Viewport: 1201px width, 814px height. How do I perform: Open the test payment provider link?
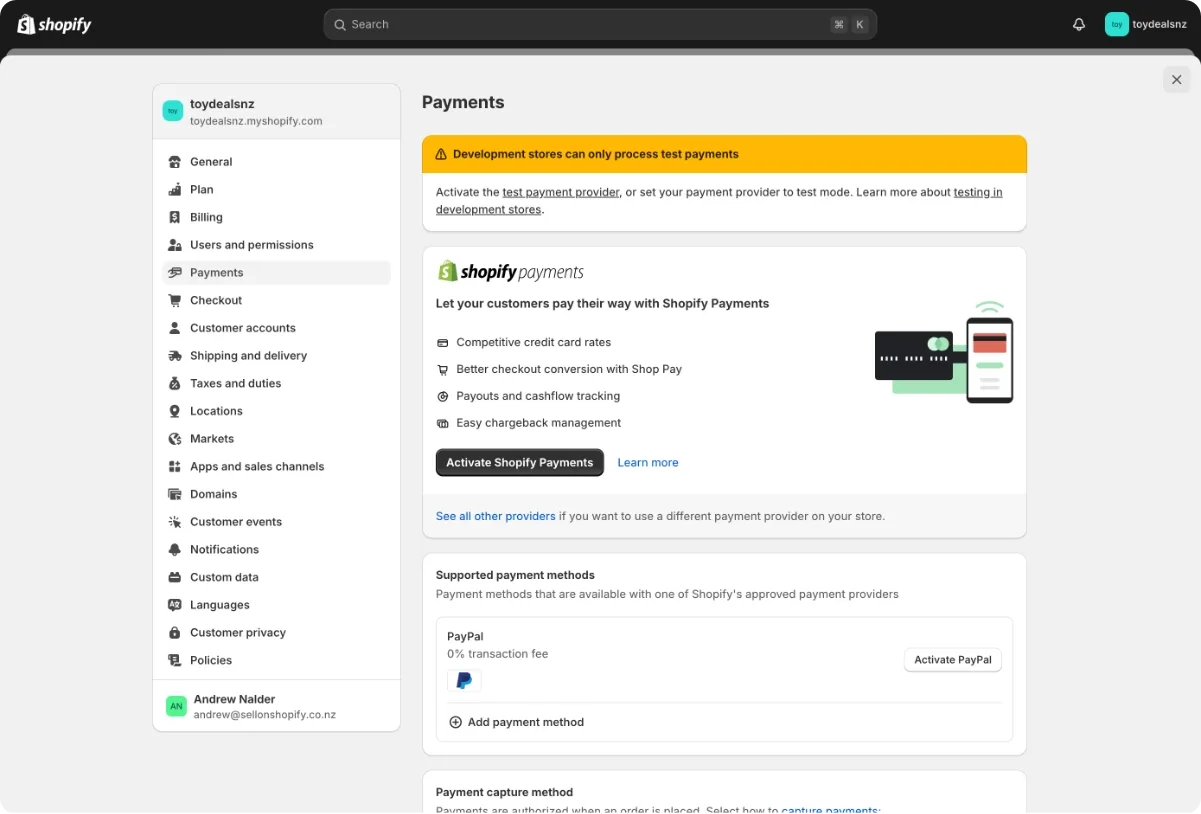(x=561, y=192)
